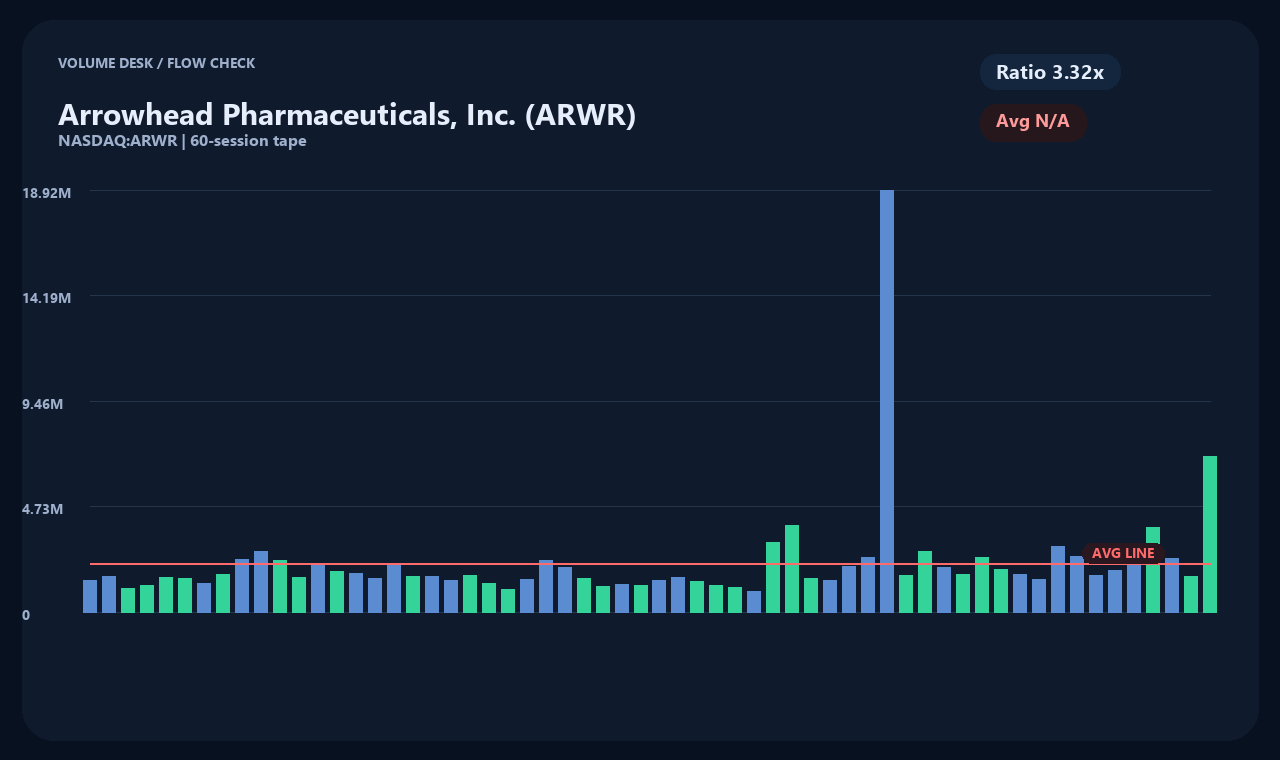
Task: Click the VOLUME DESK / FLOW CHECK header
Action: point(157,63)
